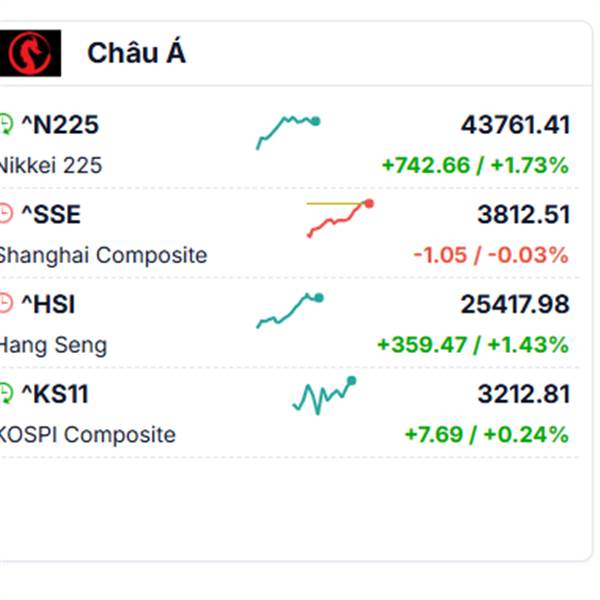Click the red dragon logo icon
The height and width of the screenshot is (600, 600).
(30, 53)
